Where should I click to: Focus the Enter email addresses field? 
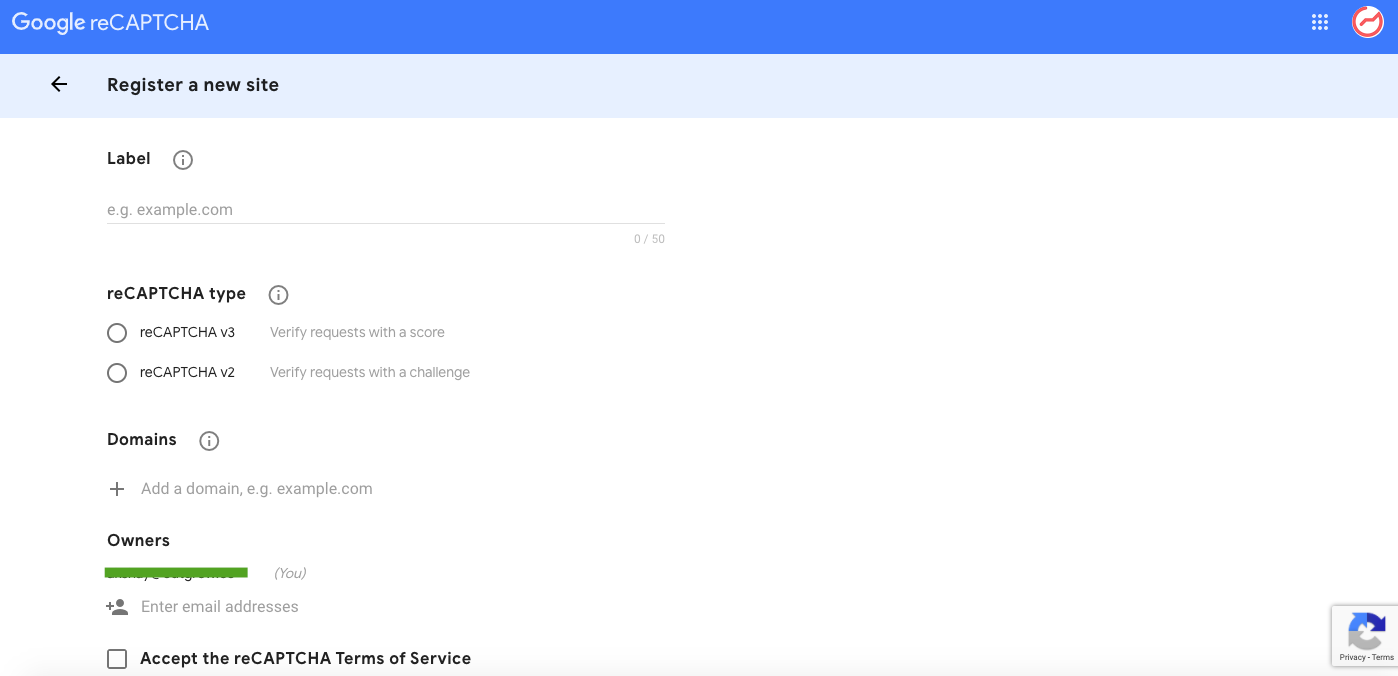[220, 607]
